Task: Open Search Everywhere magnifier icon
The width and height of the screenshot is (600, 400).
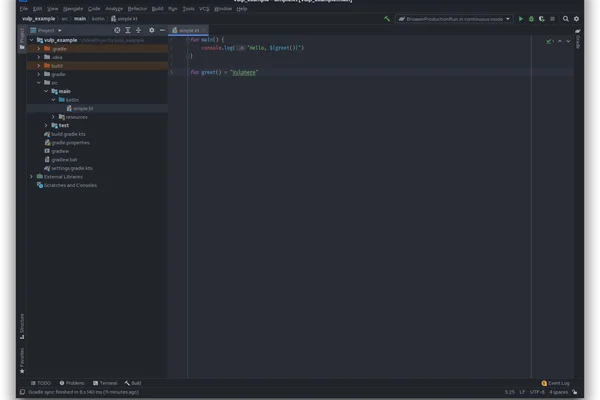Action: (566, 19)
